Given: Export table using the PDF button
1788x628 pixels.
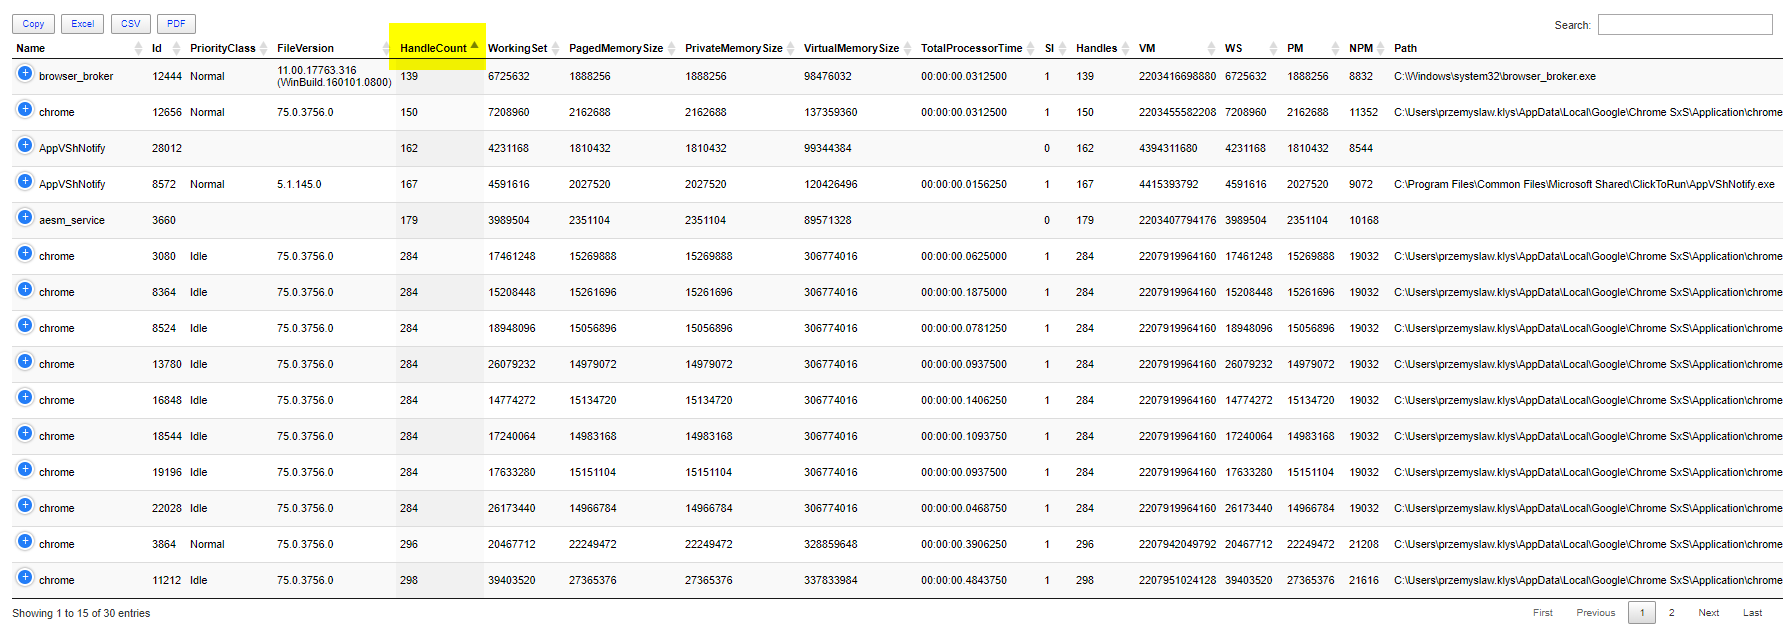Looking at the screenshot, I should pyautogui.click(x=176, y=24).
